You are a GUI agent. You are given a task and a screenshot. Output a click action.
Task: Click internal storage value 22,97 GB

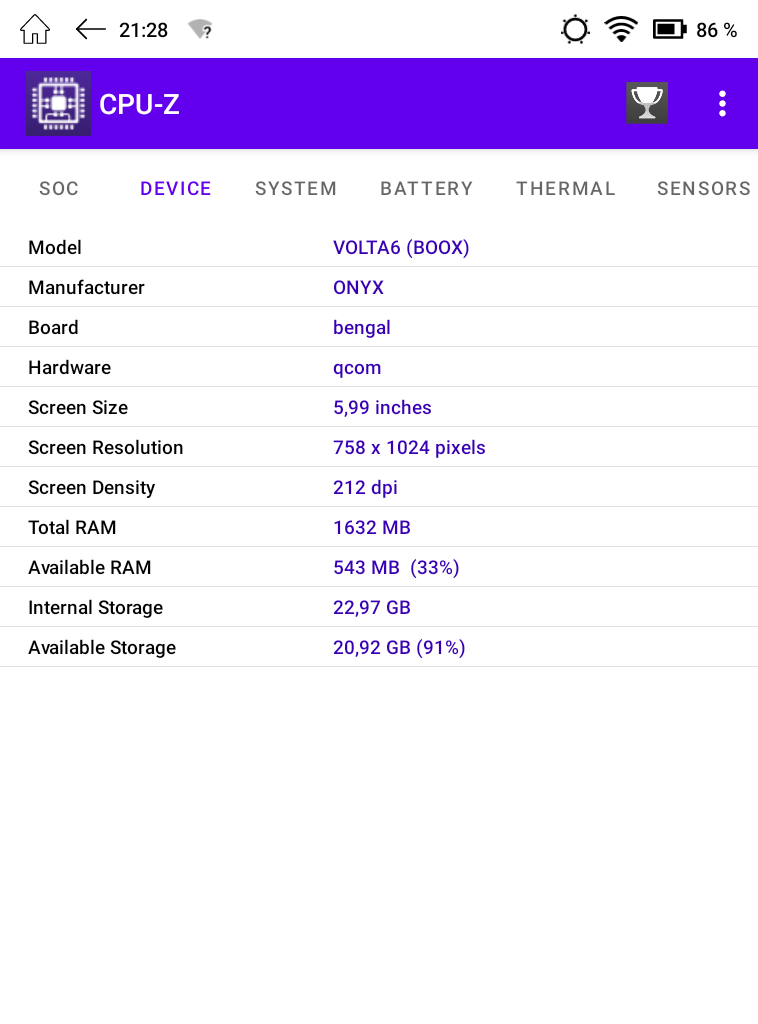click(x=371, y=608)
